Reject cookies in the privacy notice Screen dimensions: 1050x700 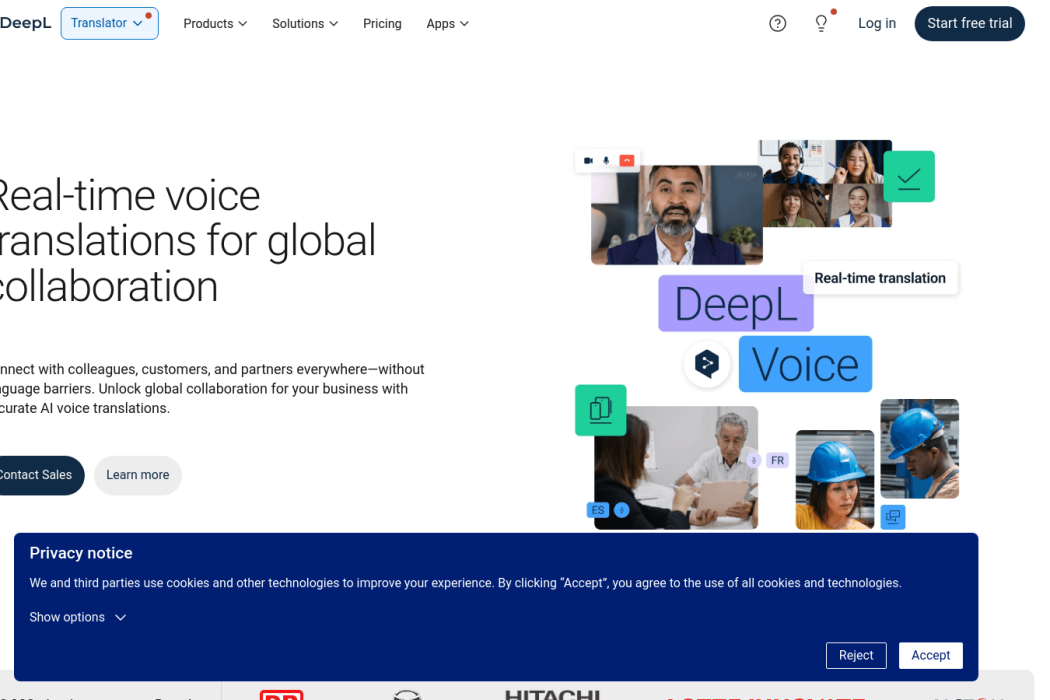coord(856,655)
